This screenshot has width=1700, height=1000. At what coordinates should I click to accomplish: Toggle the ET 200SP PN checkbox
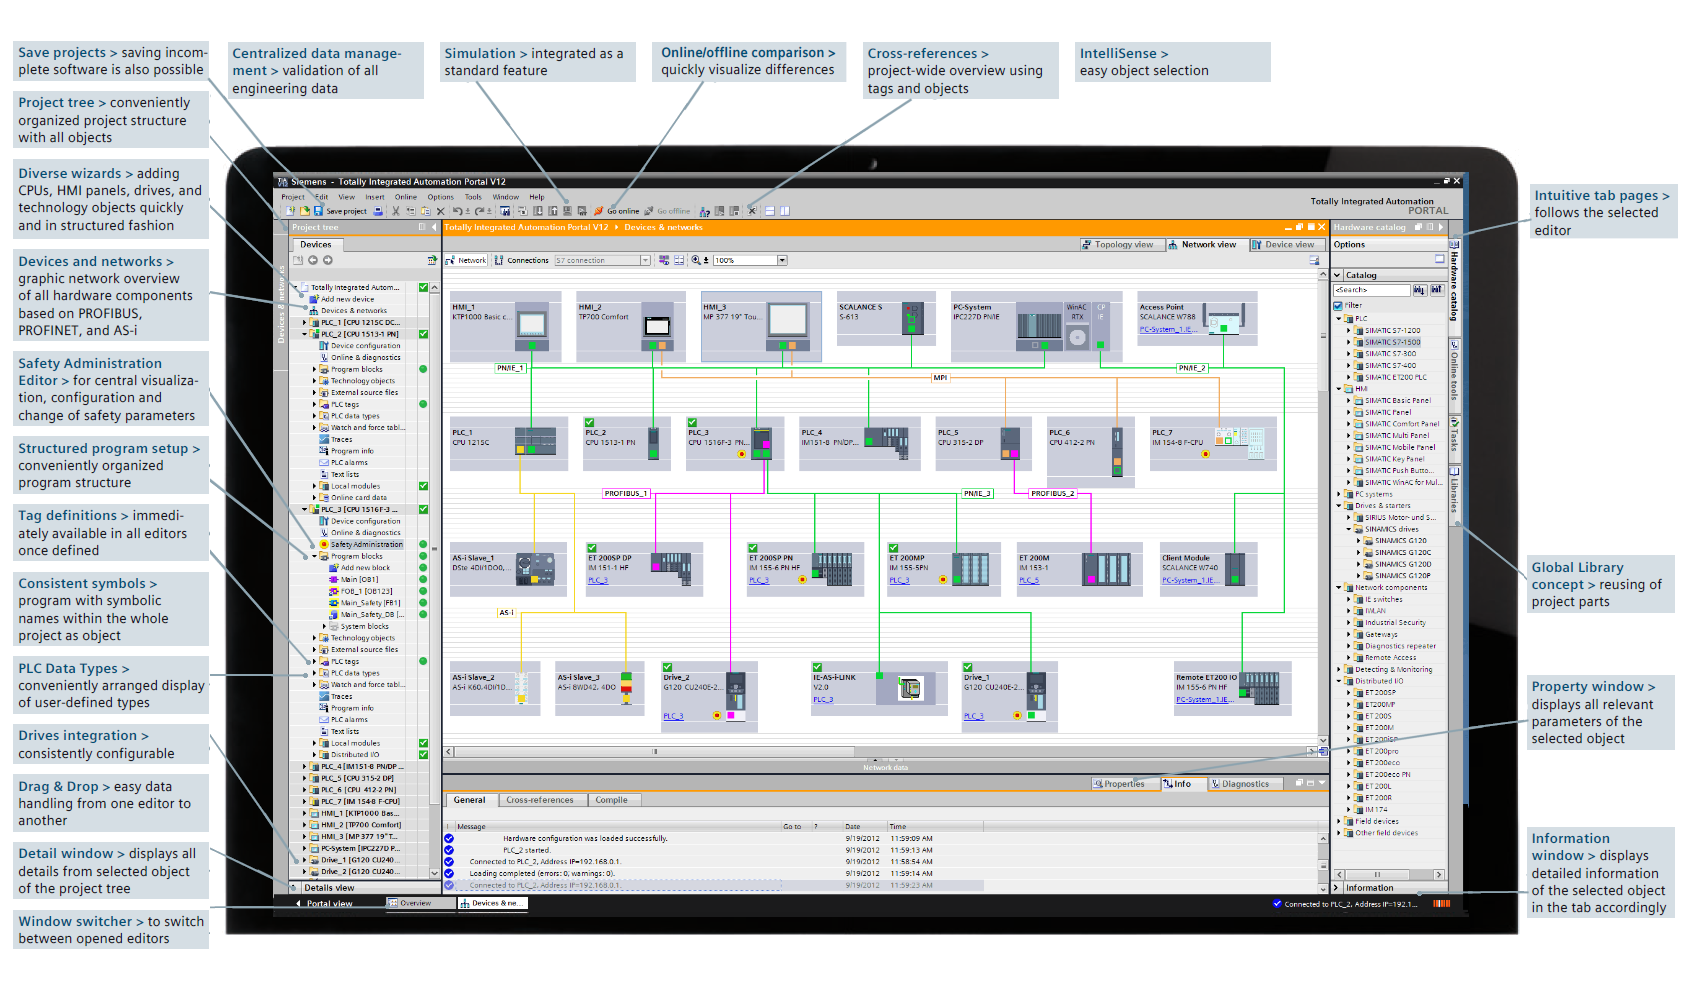[x=754, y=548]
